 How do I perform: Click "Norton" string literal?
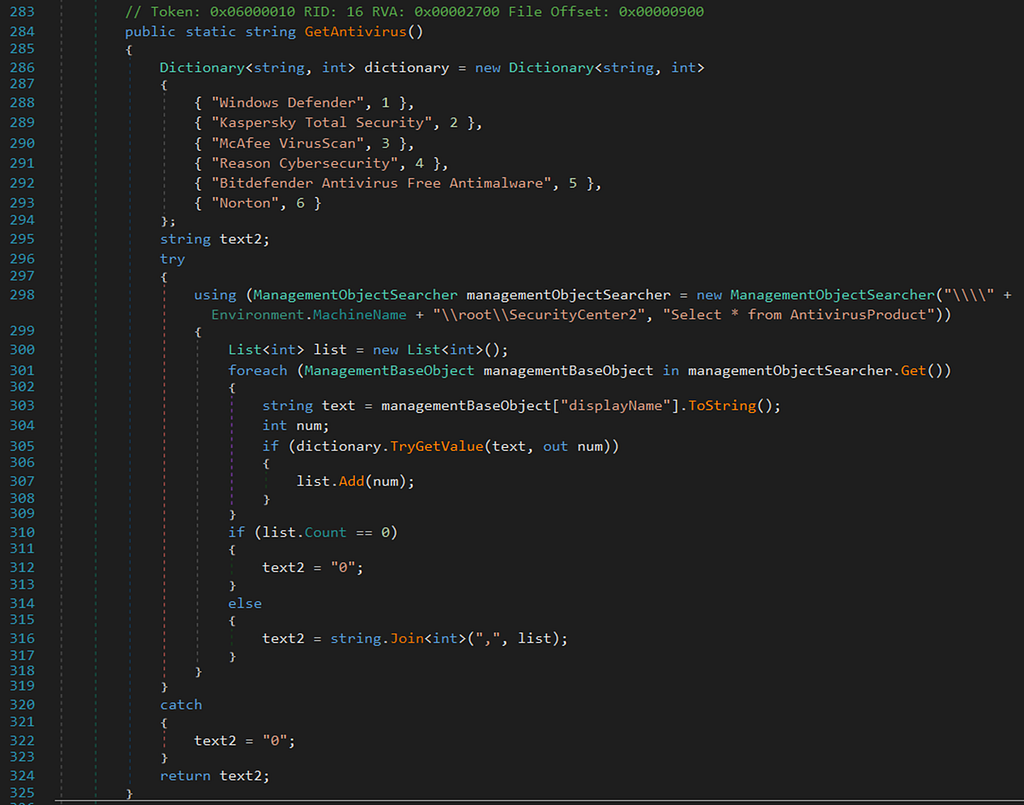[x=245, y=203]
